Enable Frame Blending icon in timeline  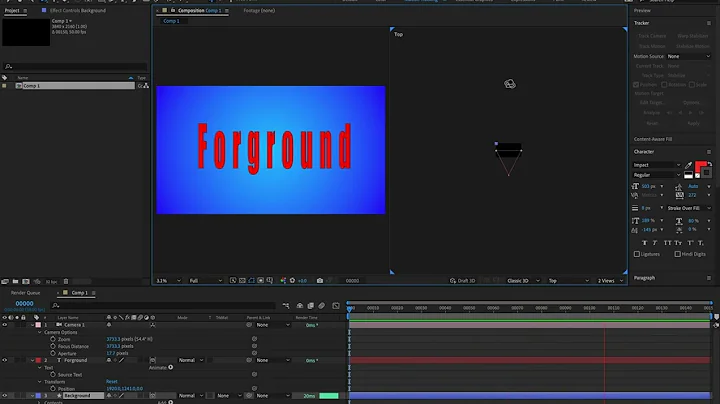[311, 306]
